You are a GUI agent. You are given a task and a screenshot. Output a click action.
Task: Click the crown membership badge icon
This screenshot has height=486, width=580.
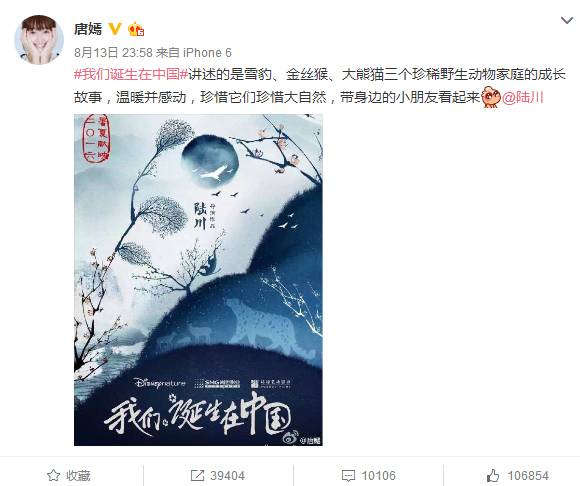point(136,29)
